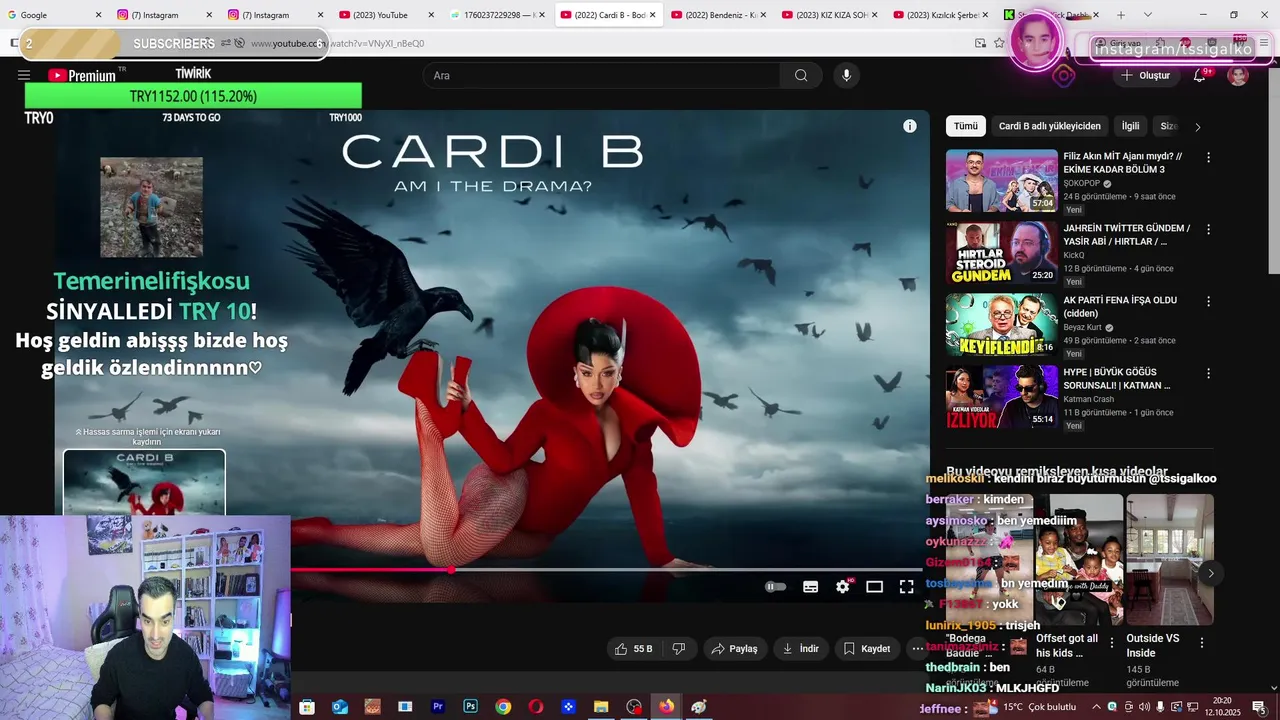The height and width of the screenshot is (720, 1280).
Task: Open options for HYPE BÜYÜK GÖĞÜS video
Action: [1208, 374]
